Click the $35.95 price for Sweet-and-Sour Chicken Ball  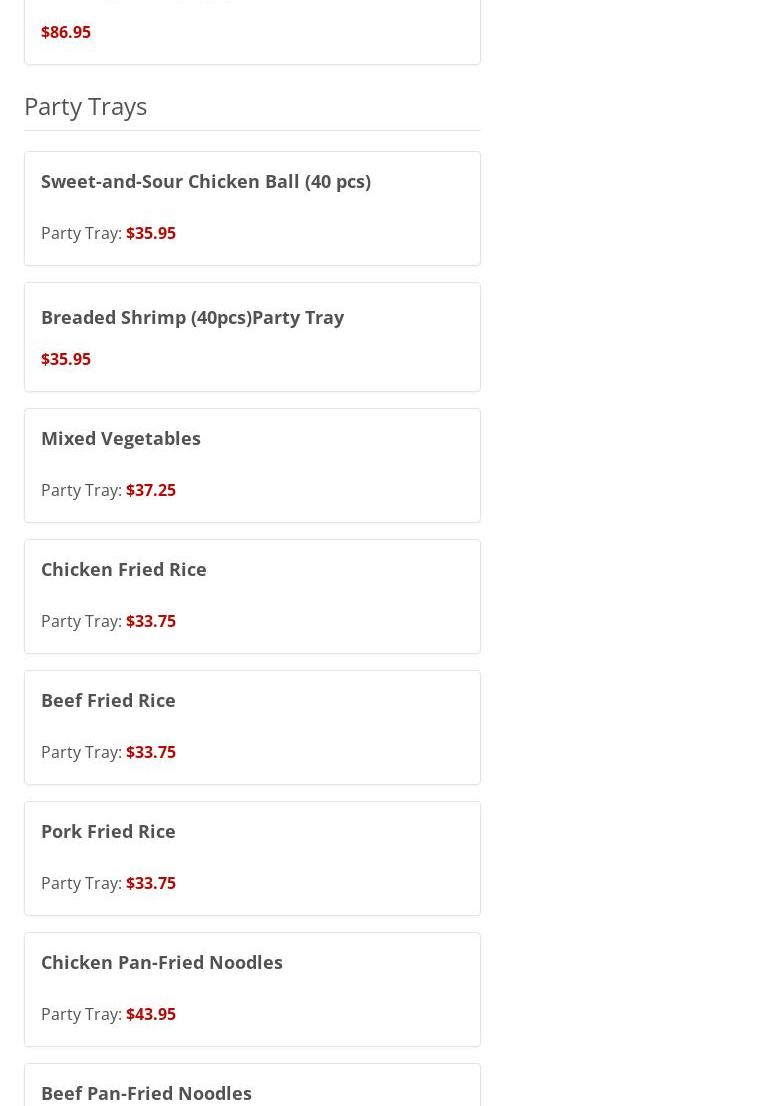click(x=151, y=233)
